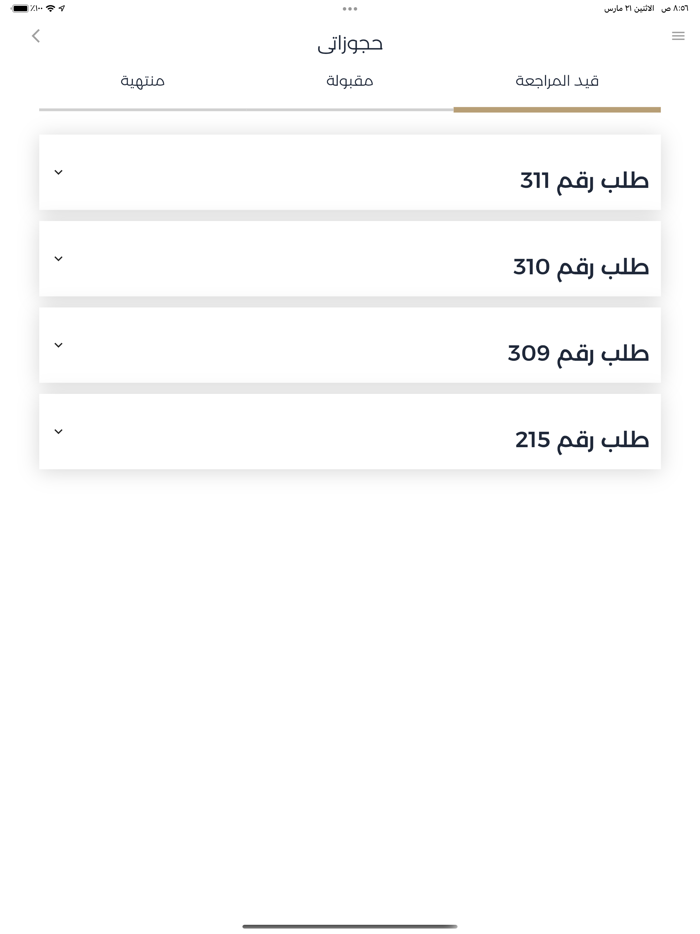Select the قيد المراجعة tab
The height and width of the screenshot is (934, 700).
pyautogui.click(x=556, y=80)
